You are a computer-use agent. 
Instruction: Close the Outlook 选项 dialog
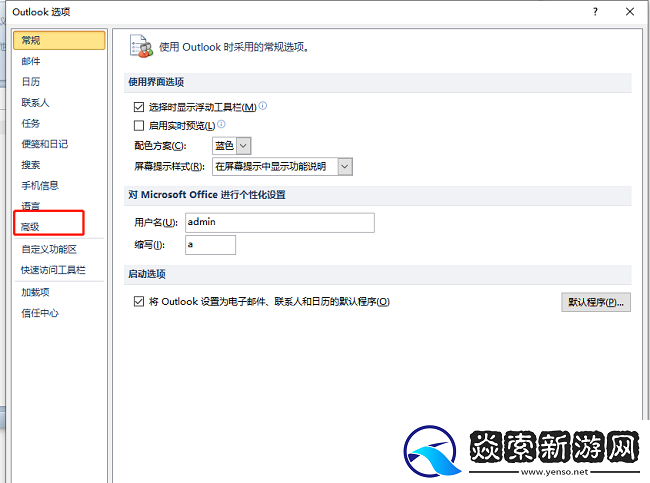tap(630, 12)
